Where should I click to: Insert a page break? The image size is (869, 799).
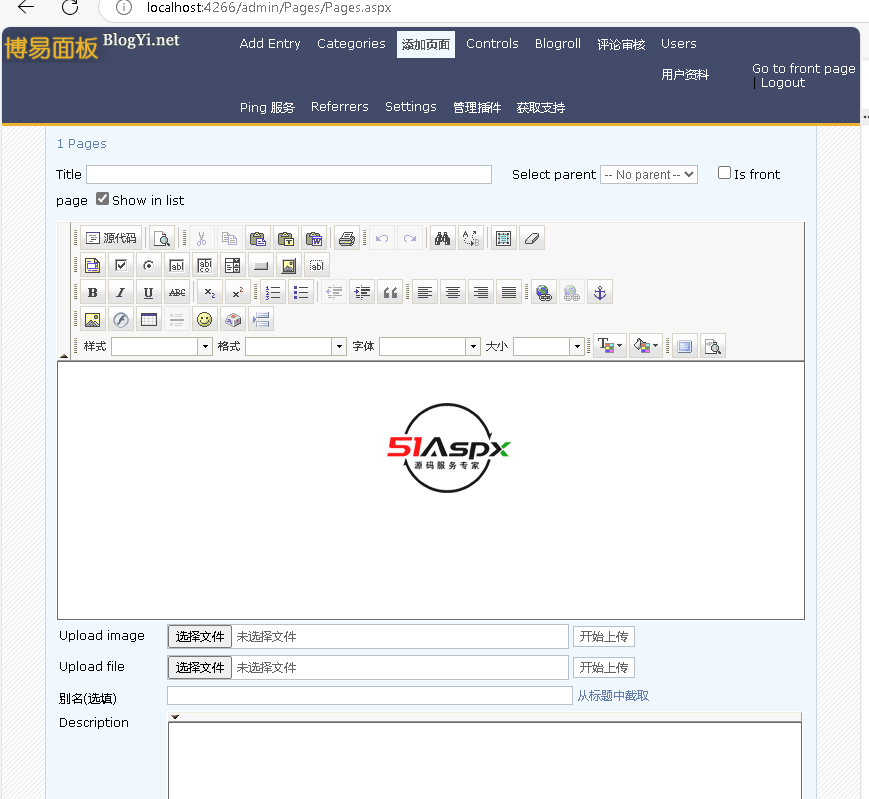tap(260, 320)
